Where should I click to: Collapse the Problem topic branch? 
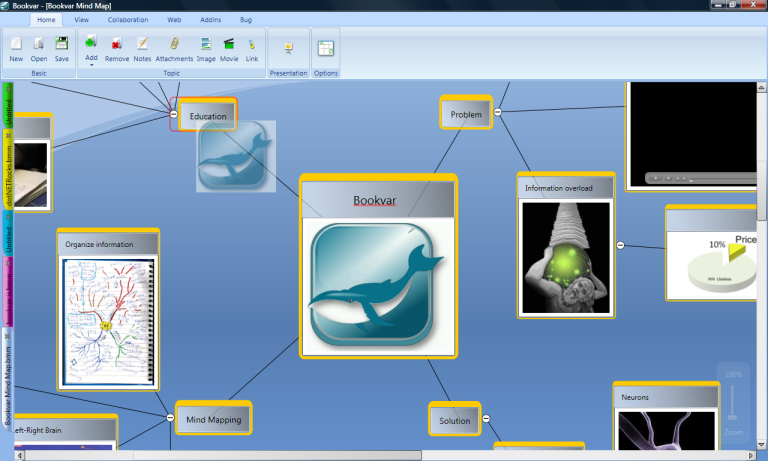(498, 112)
